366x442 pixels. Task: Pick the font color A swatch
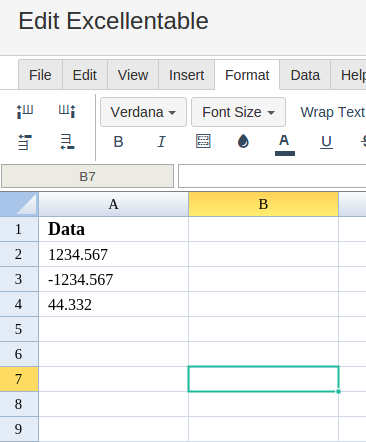[285, 144]
